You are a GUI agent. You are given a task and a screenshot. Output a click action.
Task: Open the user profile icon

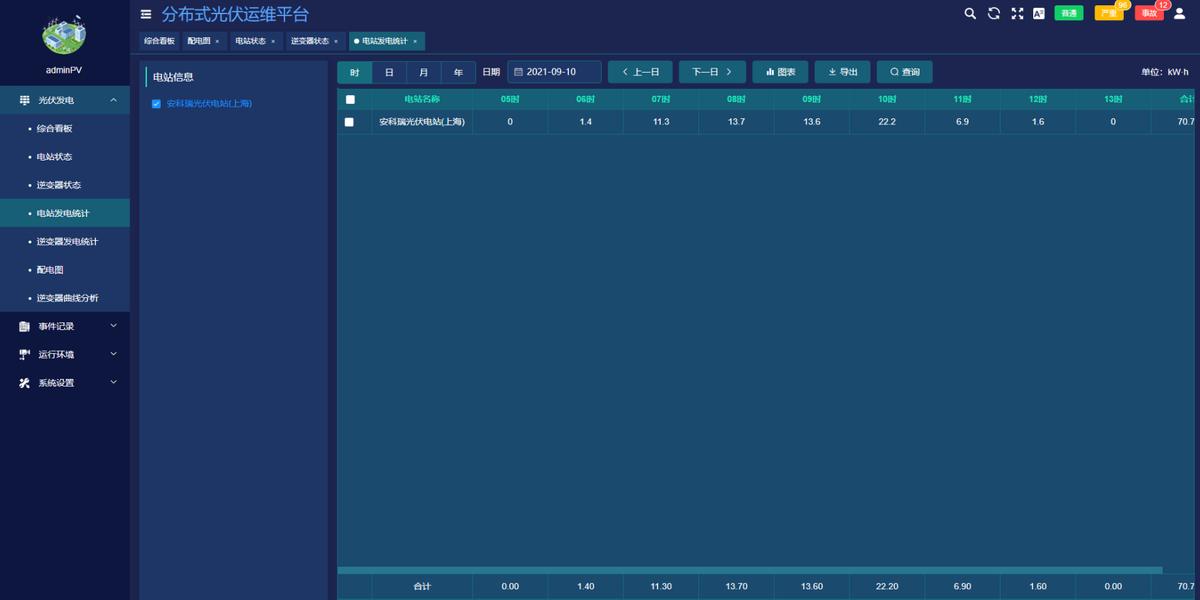1179,14
